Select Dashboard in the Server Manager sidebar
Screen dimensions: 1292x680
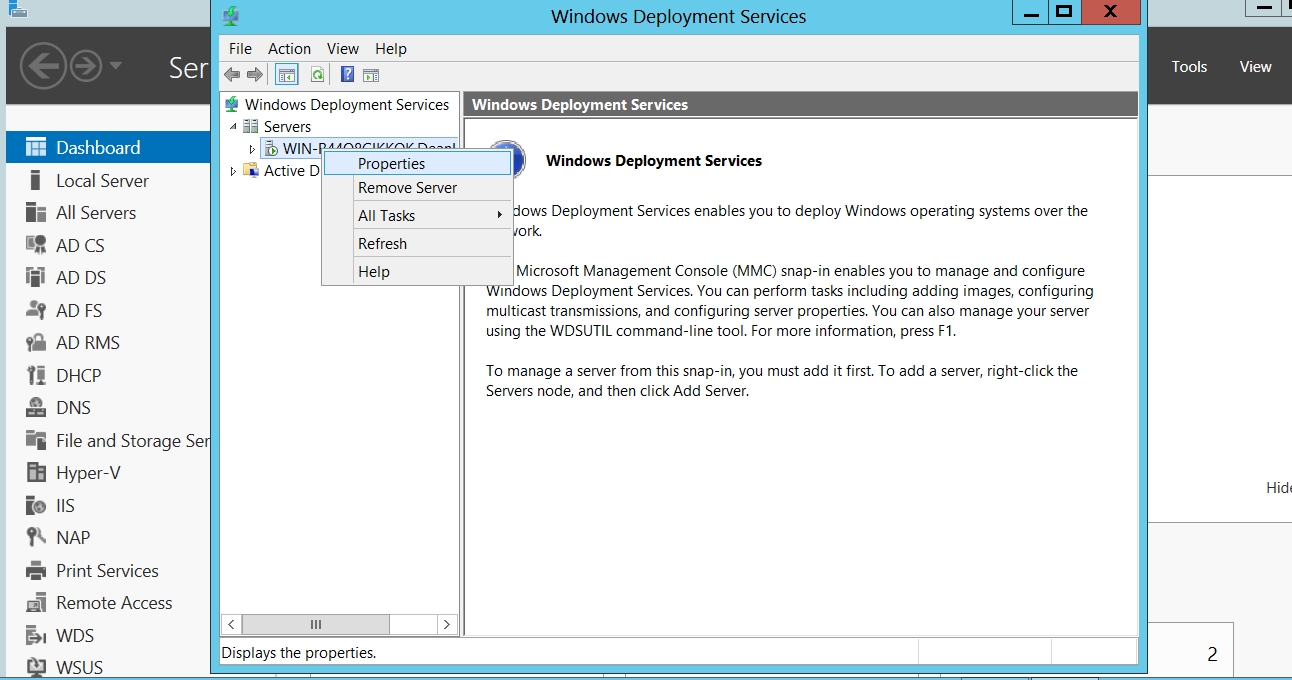click(x=97, y=148)
